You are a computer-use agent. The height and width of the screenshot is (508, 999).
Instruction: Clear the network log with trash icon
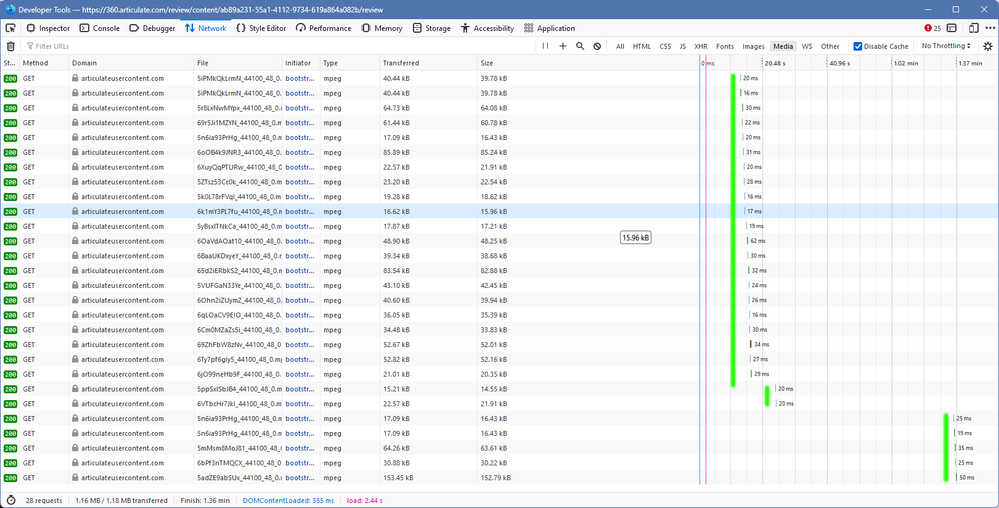(11, 46)
